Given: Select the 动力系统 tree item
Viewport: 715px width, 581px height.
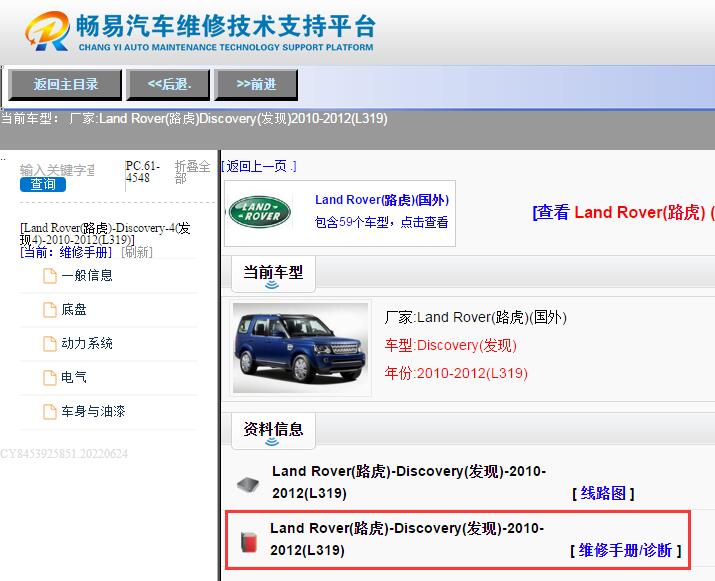Looking at the screenshot, I should [87, 343].
